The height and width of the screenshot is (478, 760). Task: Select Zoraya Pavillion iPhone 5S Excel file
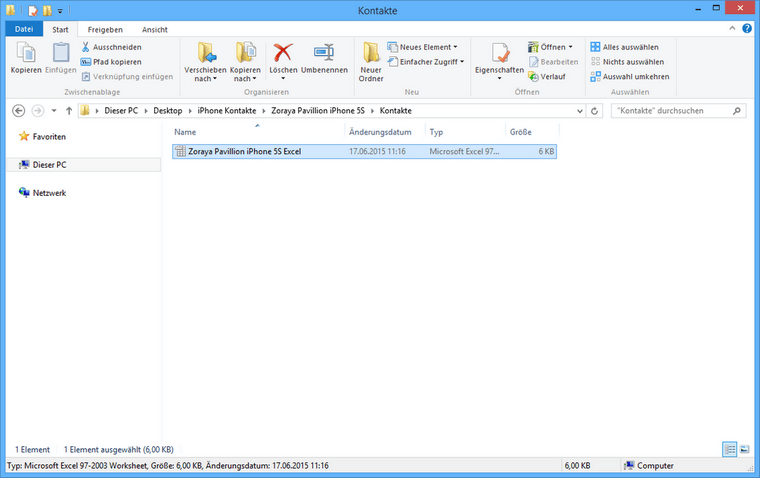click(x=364, y=151)
